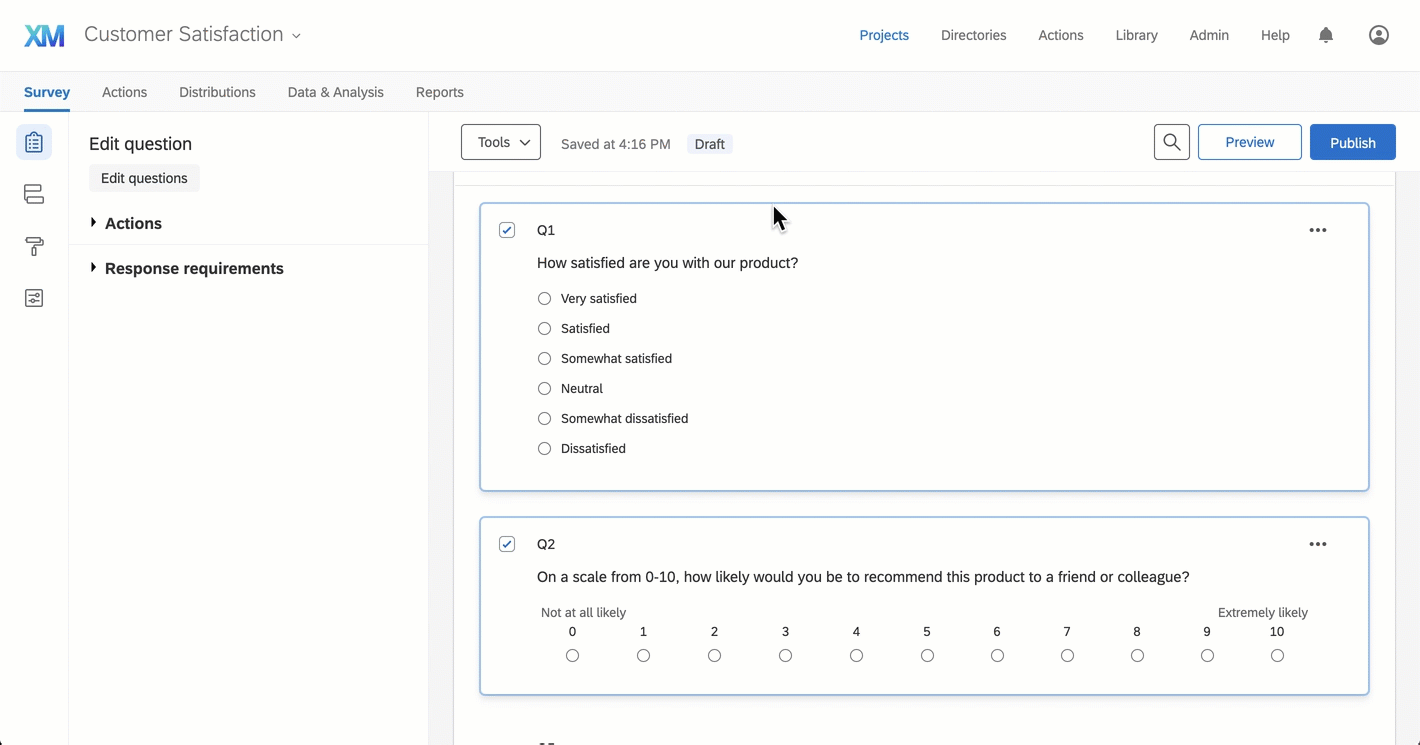Select rating 10 radio button in Q2
The image size is (1420, 745).
(x=1277, y=656)
